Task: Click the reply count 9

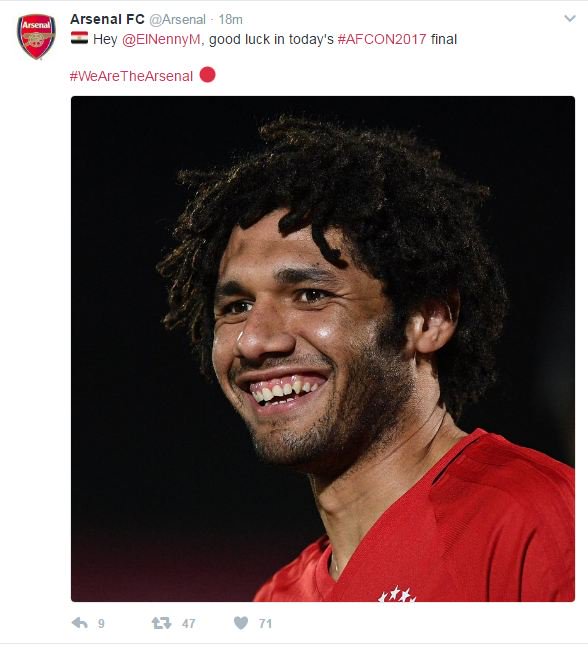Action: 101,623
